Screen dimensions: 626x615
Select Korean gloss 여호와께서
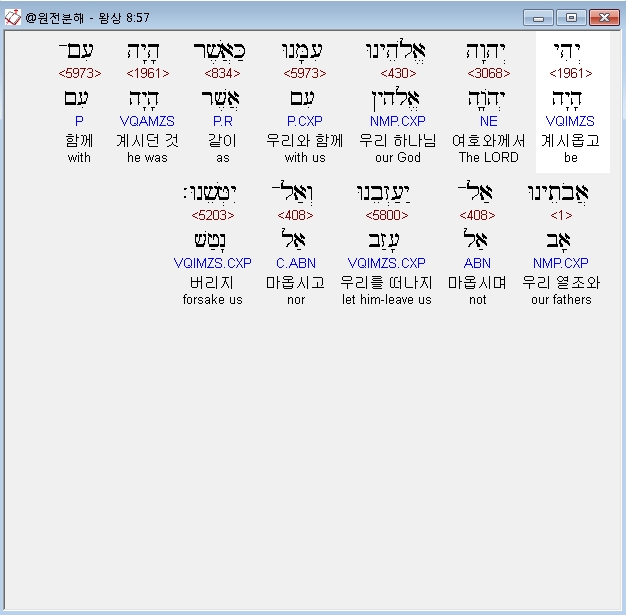point(489,141)
